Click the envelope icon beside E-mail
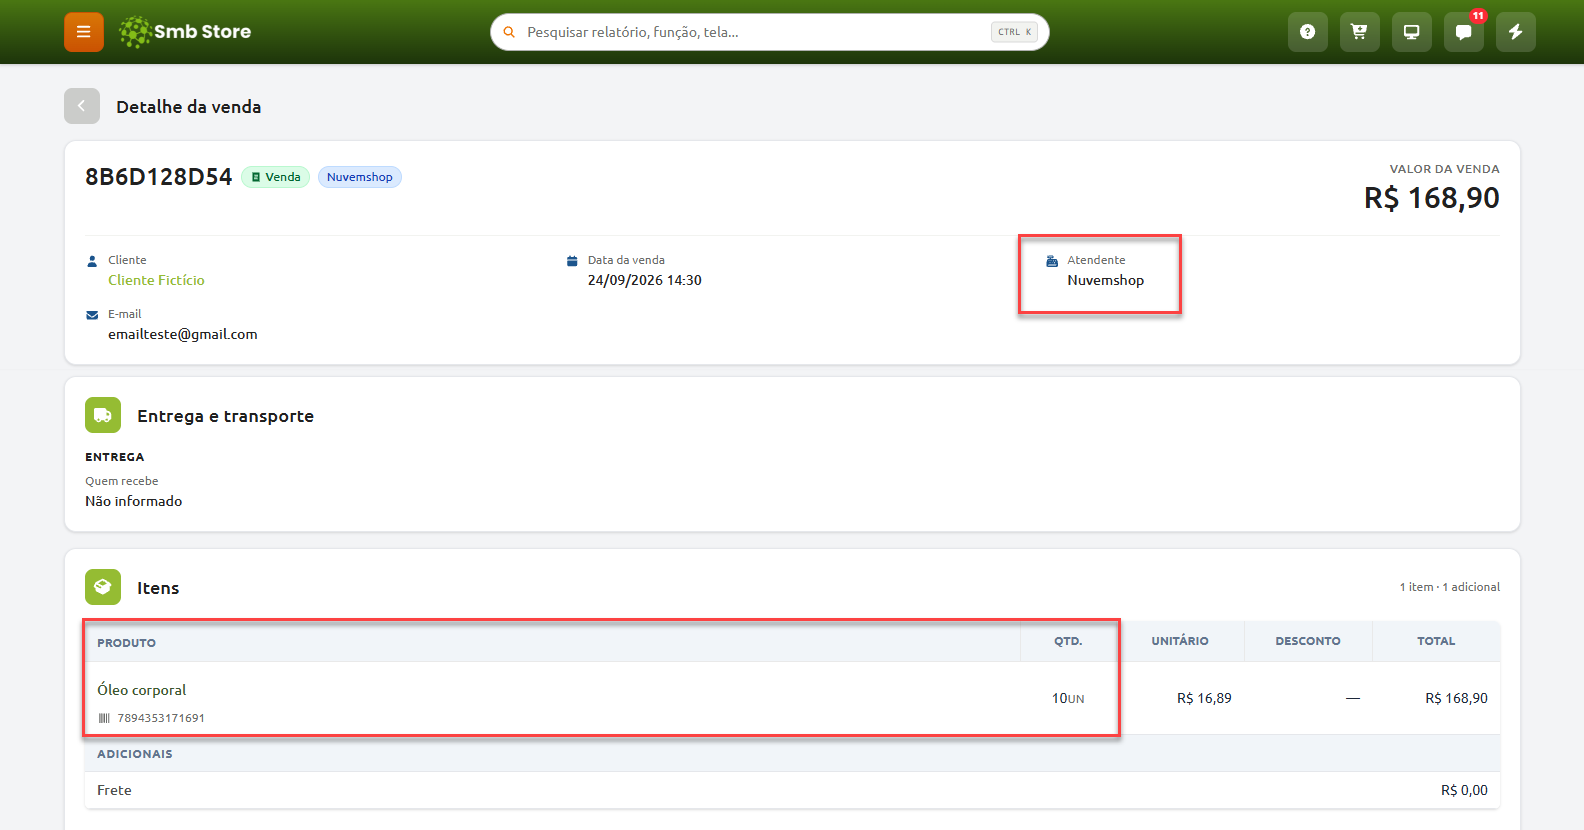Screen dimensions: 1584x830 pyautogui.click(x=92, y=315)
